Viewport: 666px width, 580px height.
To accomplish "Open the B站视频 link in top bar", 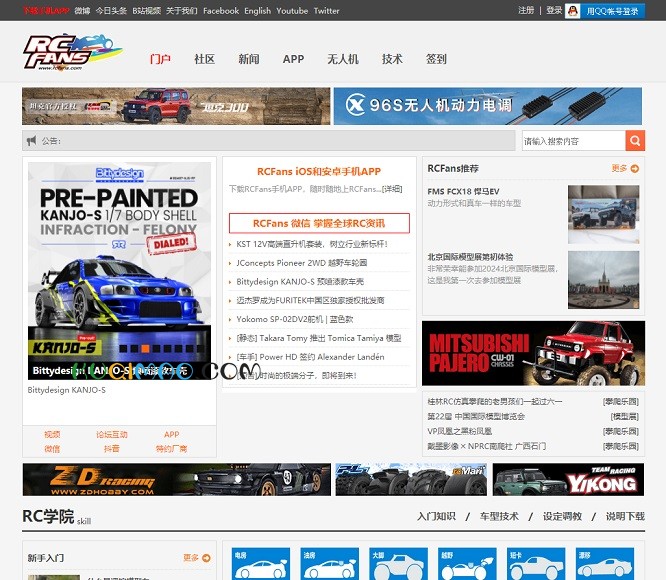I will 147,11.
